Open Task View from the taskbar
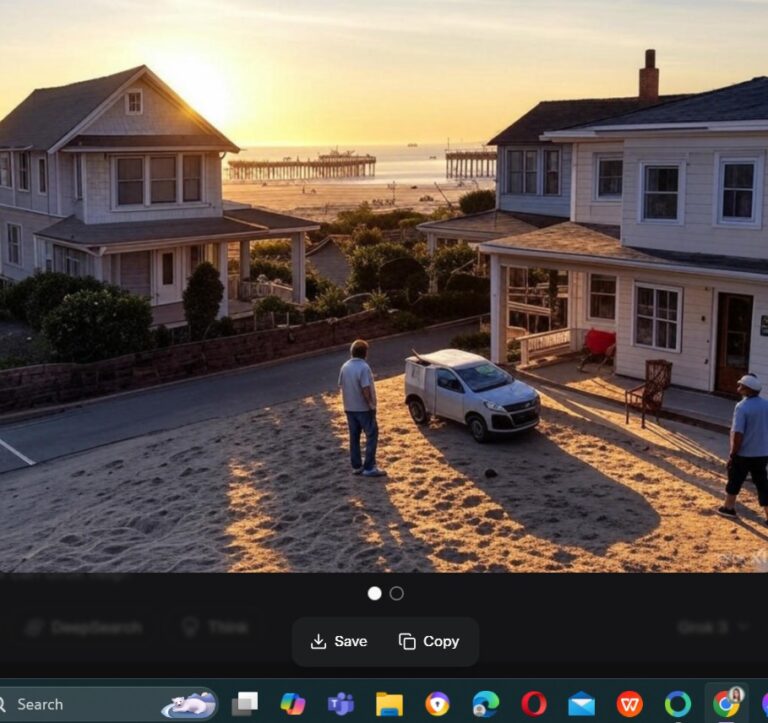768x723 pixels. pos(245,704)
